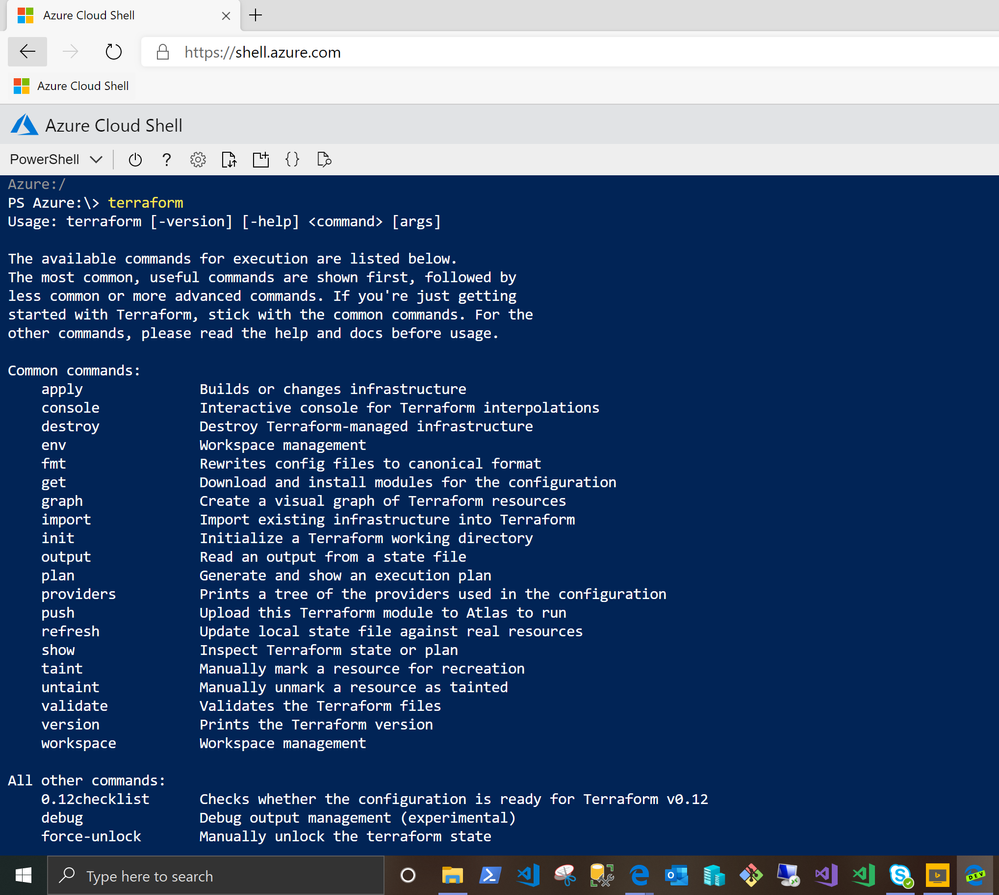Open the PowerShell shell type dropdown

point(56,159)
